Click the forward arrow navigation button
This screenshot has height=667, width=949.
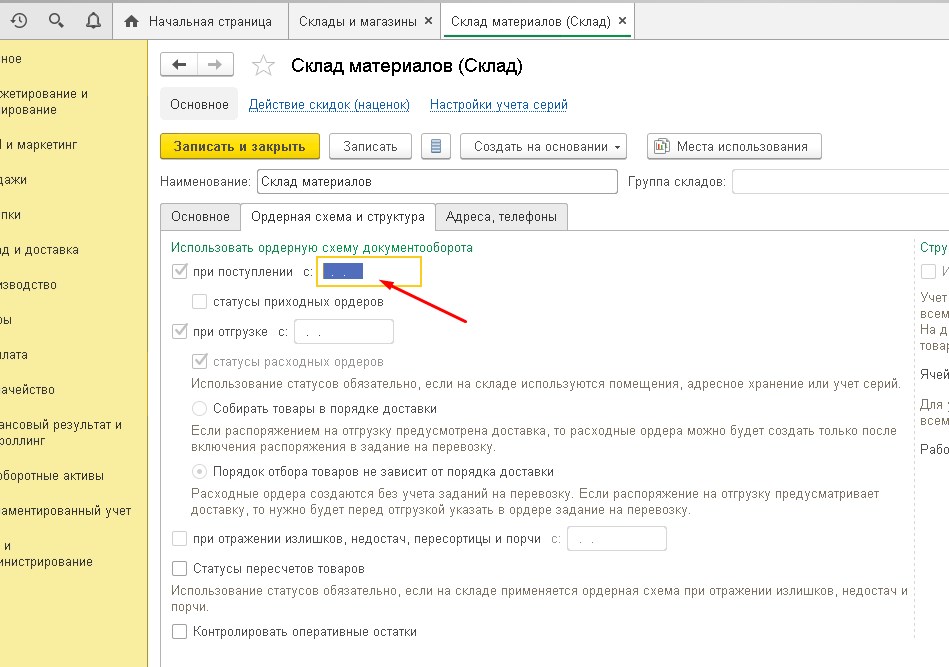215,65
